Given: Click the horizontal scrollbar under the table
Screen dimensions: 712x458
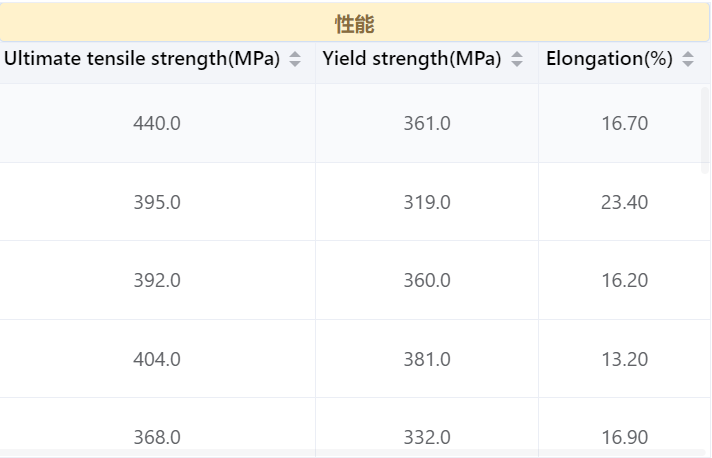Looking at the screenshot, I should 352,453.
